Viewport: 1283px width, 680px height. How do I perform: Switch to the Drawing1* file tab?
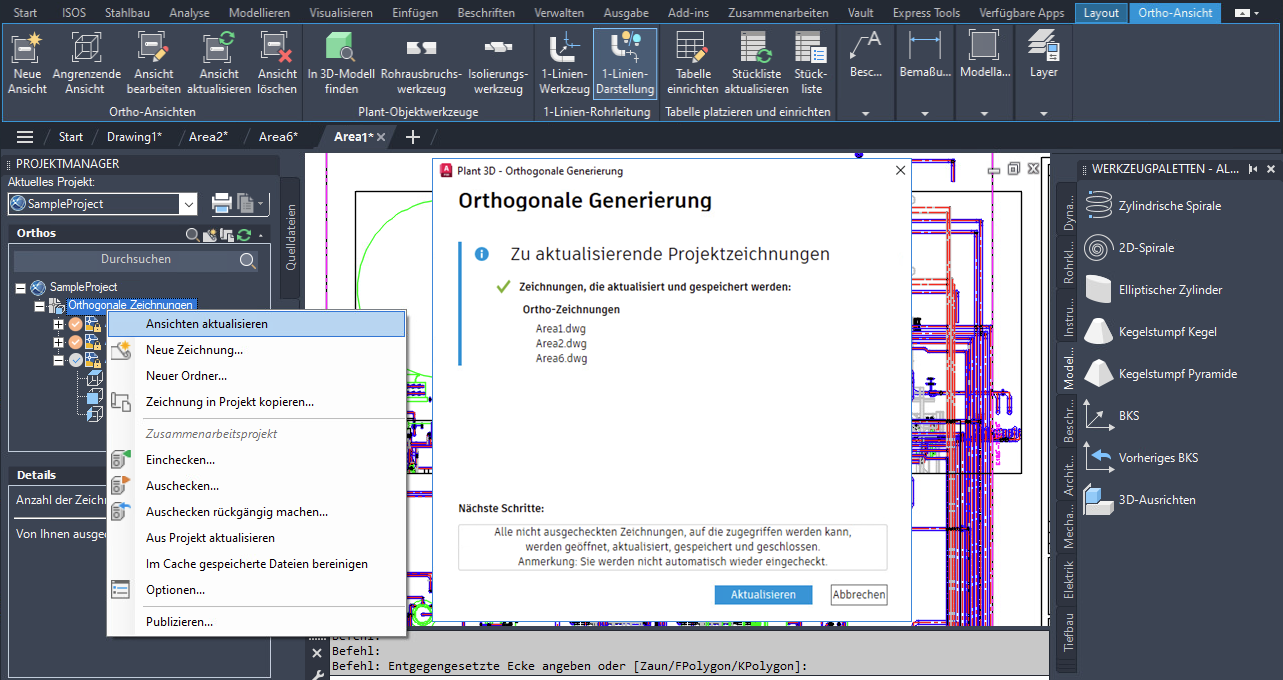tap(134, 137)
